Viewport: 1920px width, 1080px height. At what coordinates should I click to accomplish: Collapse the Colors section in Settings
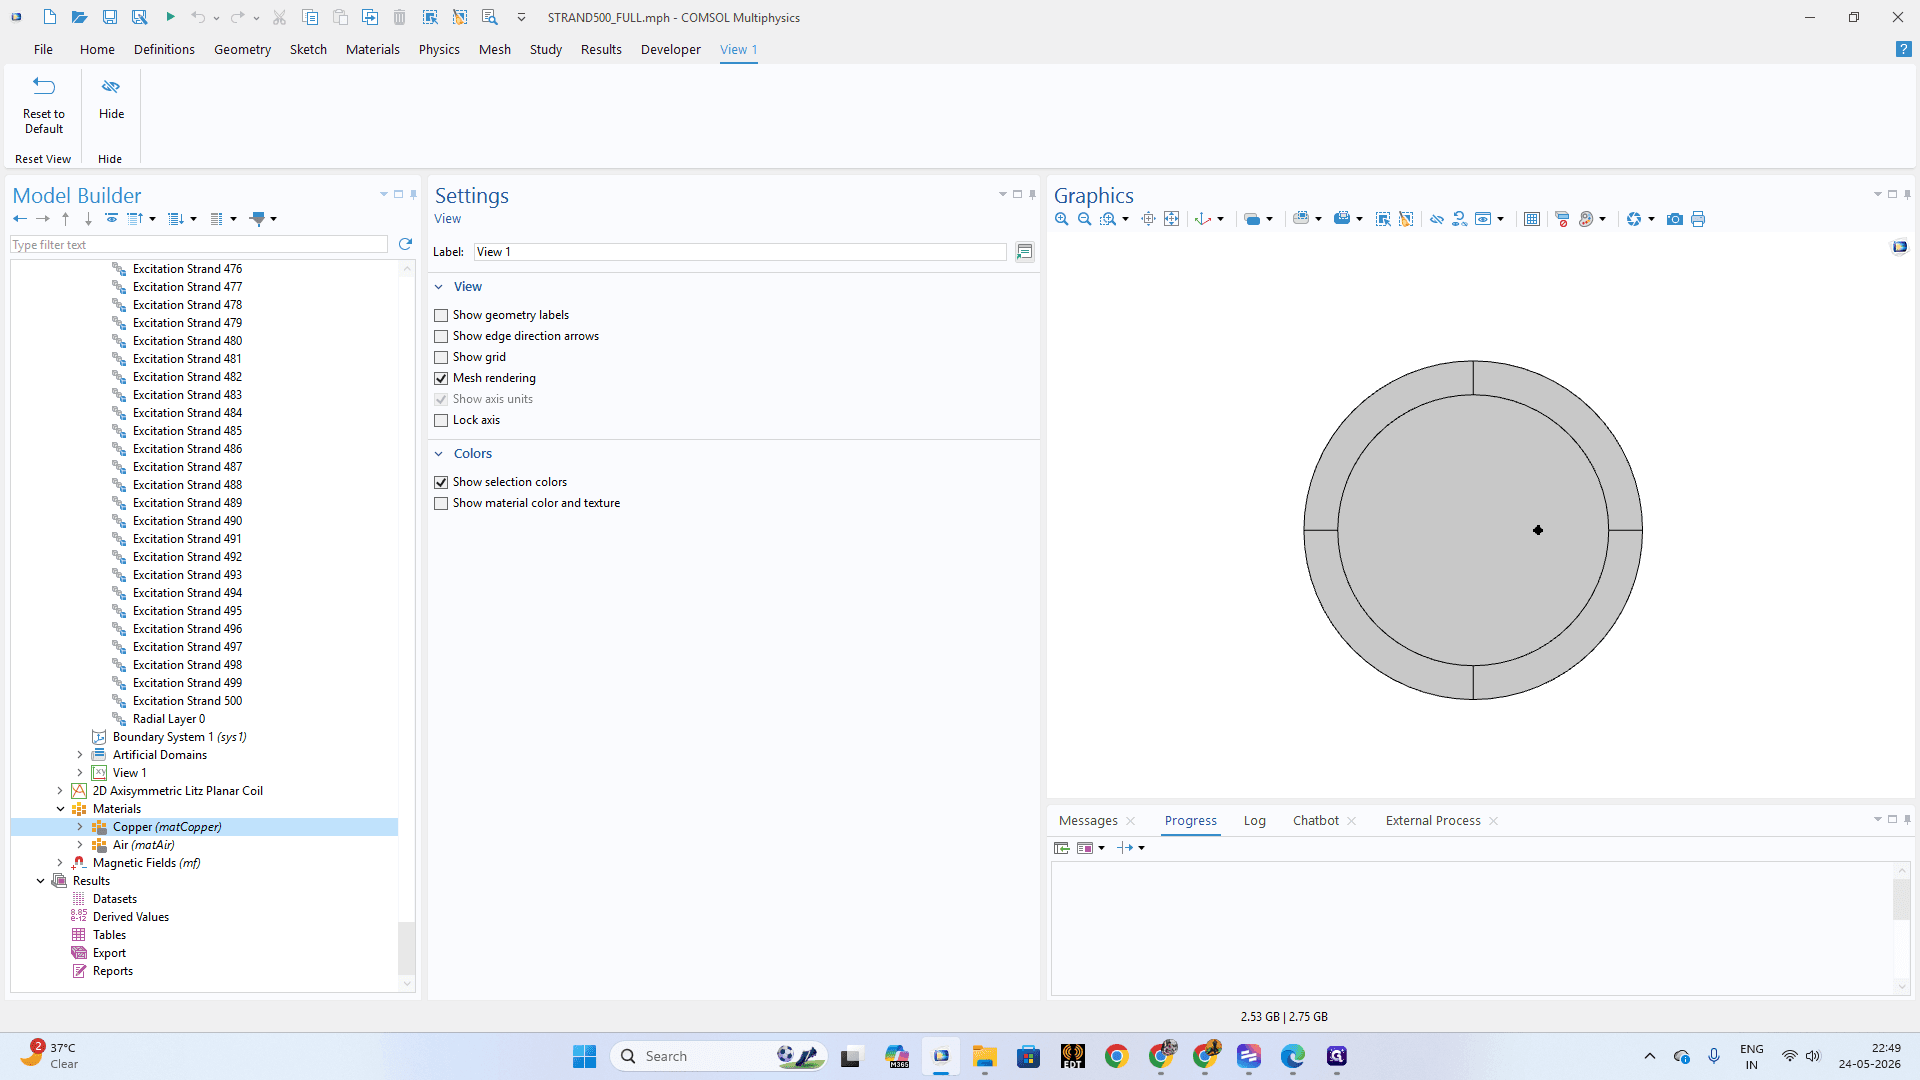pos(438,454)
